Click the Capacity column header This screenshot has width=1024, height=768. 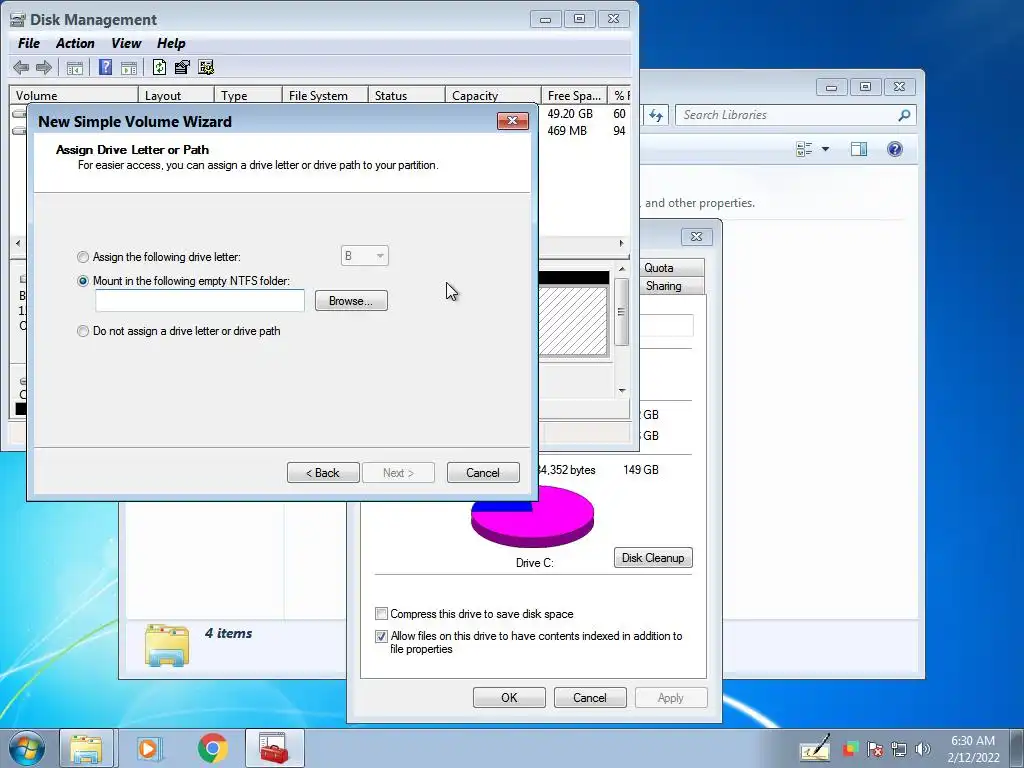click(493, 95)
